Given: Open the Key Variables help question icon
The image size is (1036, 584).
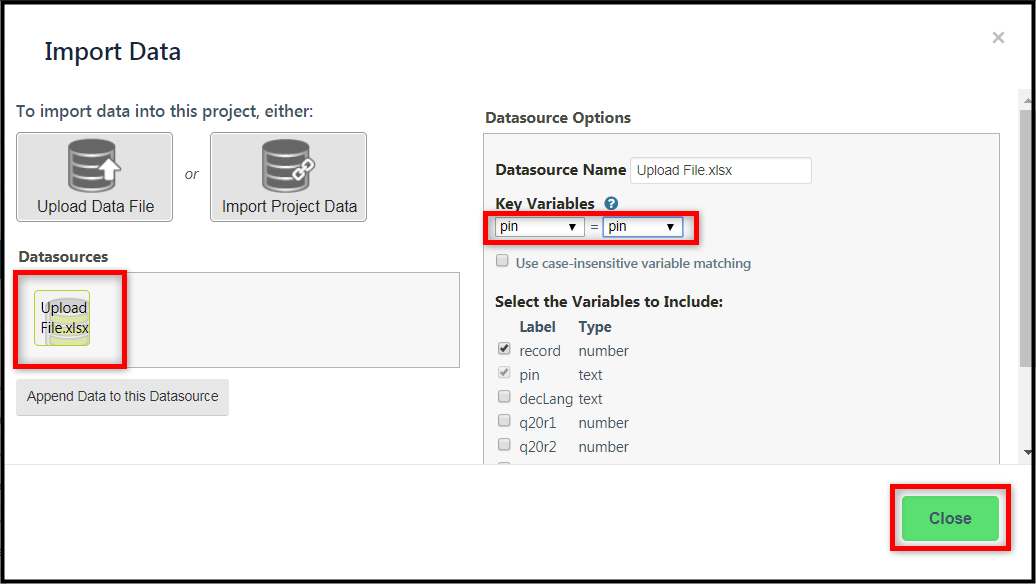Looking at the screenshot, I should point(611,203).
